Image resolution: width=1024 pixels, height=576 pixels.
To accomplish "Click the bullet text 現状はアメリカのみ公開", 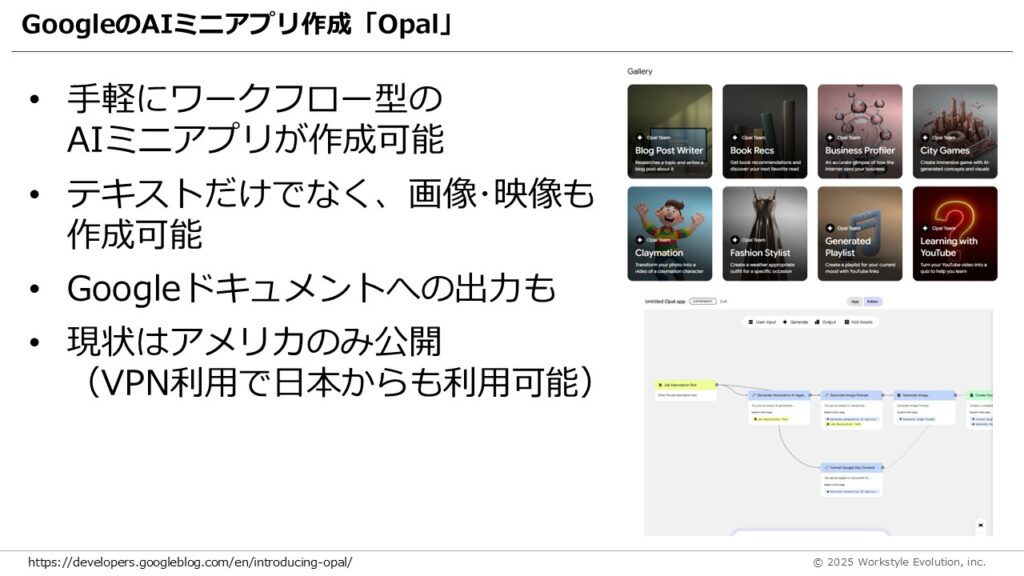I will coord(255,341).
